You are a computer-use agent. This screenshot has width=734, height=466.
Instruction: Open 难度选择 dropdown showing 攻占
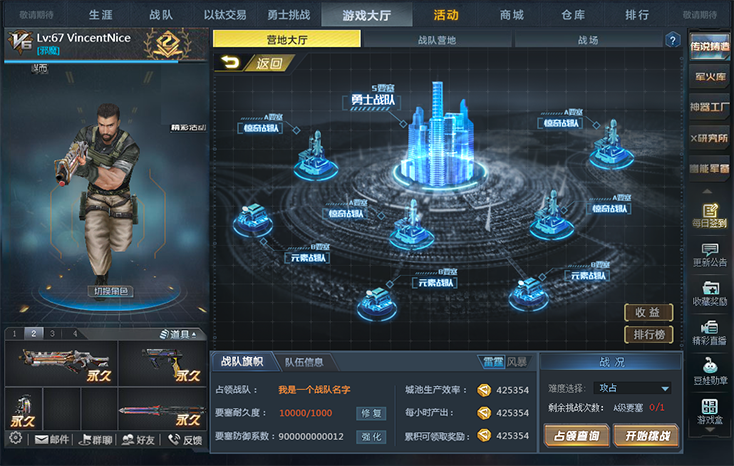(x=632, y=388)
